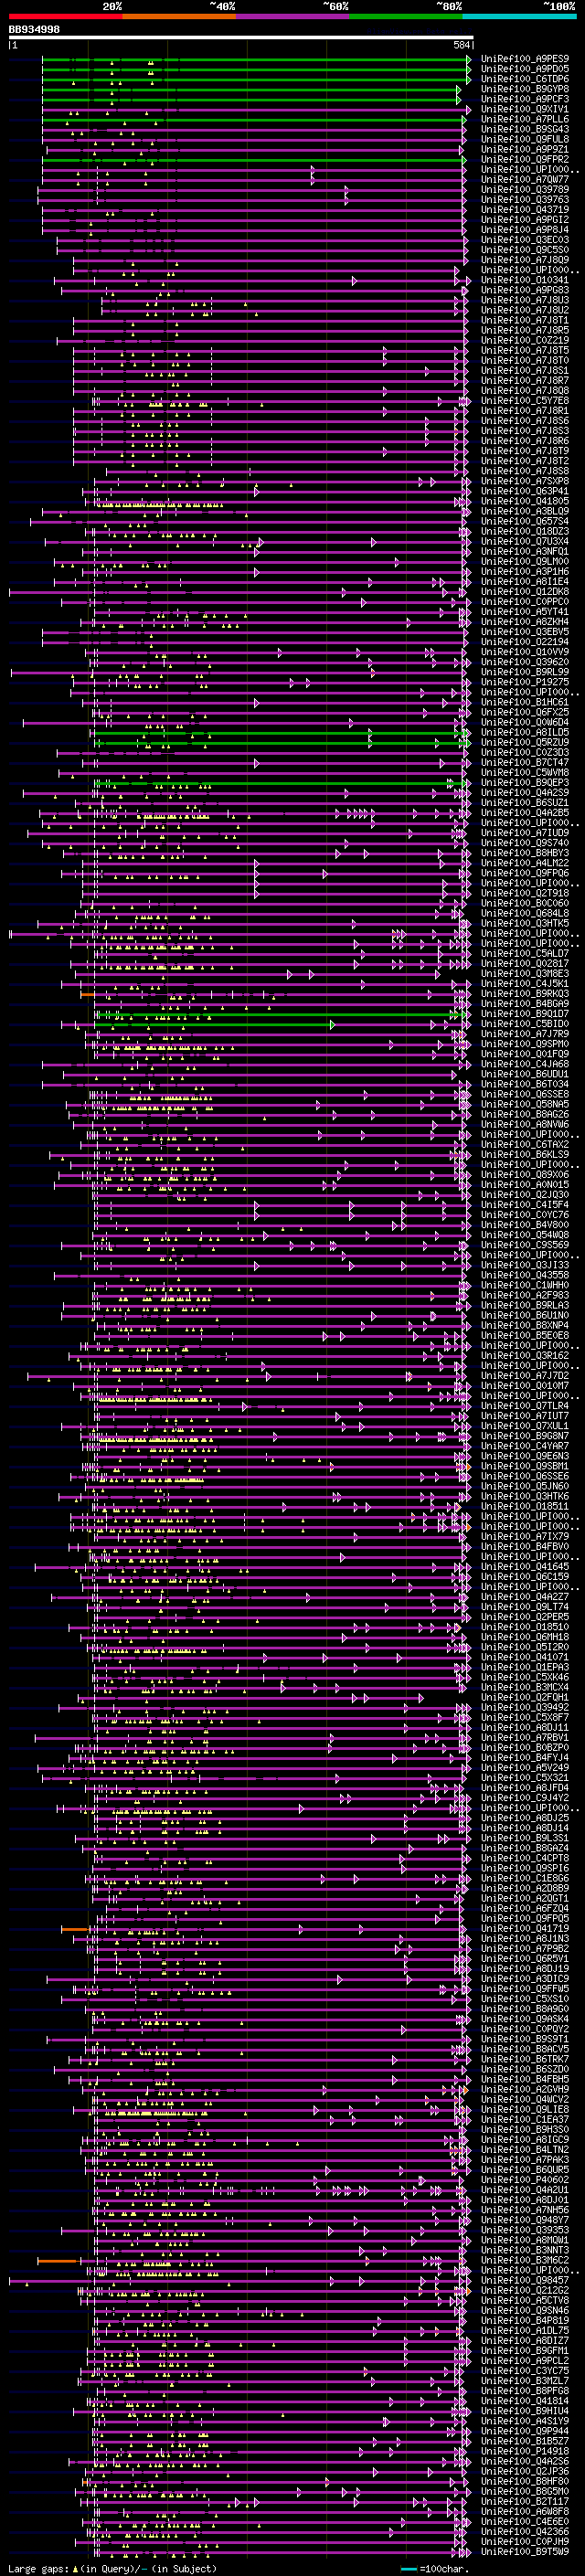This screenshot has height=2576, width=585.
Task: Open hit UniRef100_Q7U3X4
Action: [x=525, y=542]
